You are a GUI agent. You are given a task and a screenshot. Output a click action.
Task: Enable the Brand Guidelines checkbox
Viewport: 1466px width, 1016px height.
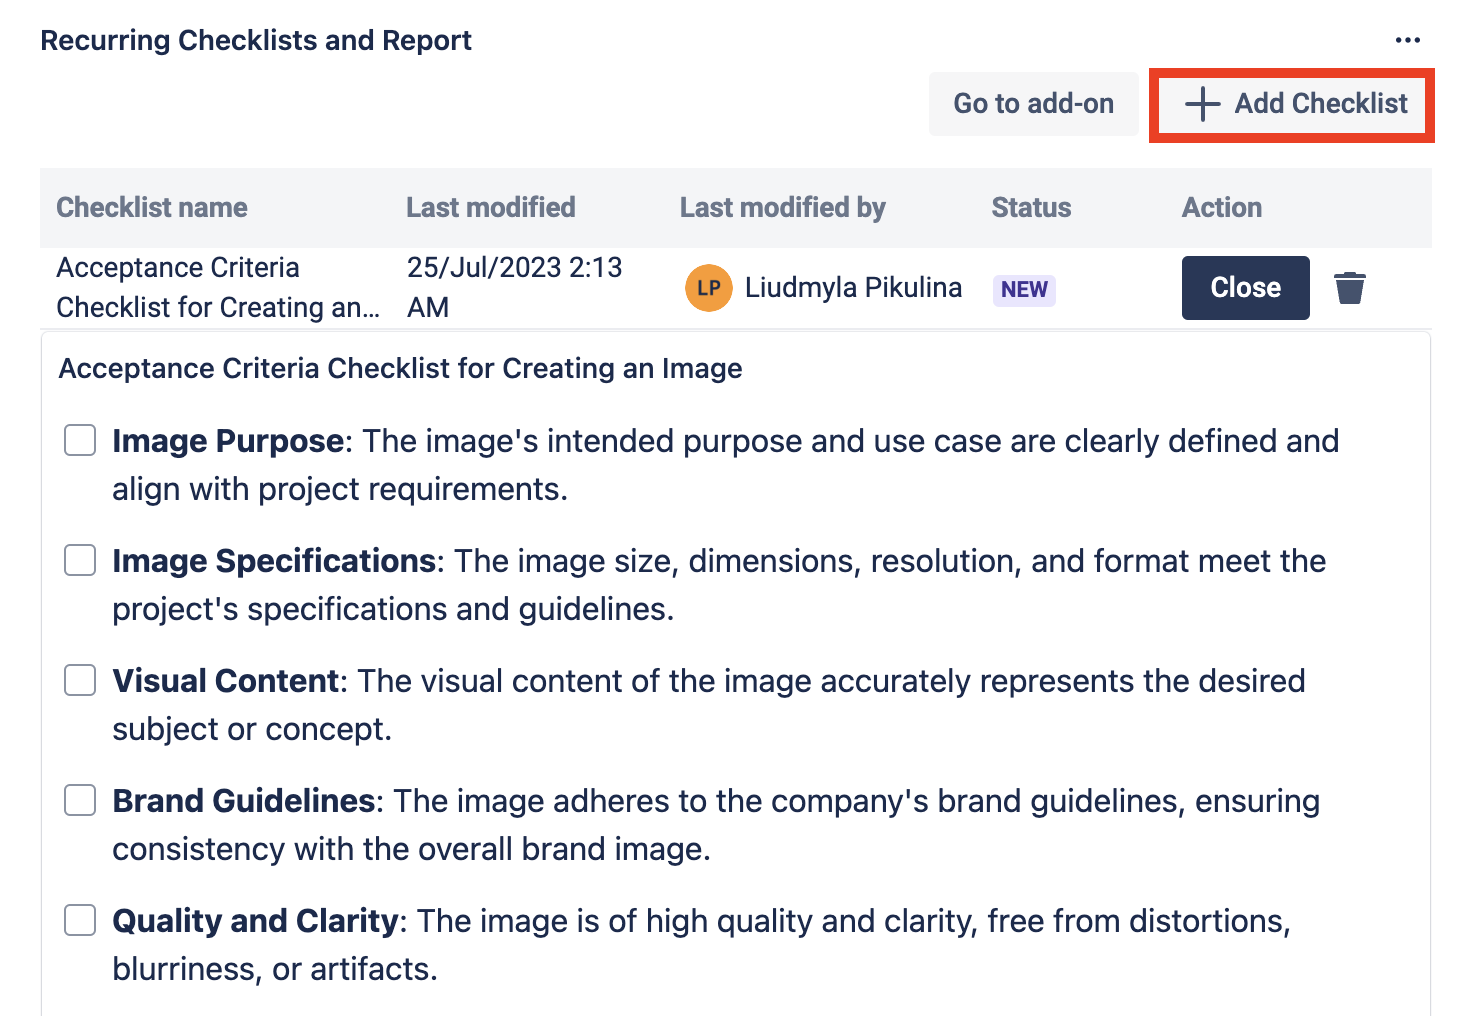(80, 800)
